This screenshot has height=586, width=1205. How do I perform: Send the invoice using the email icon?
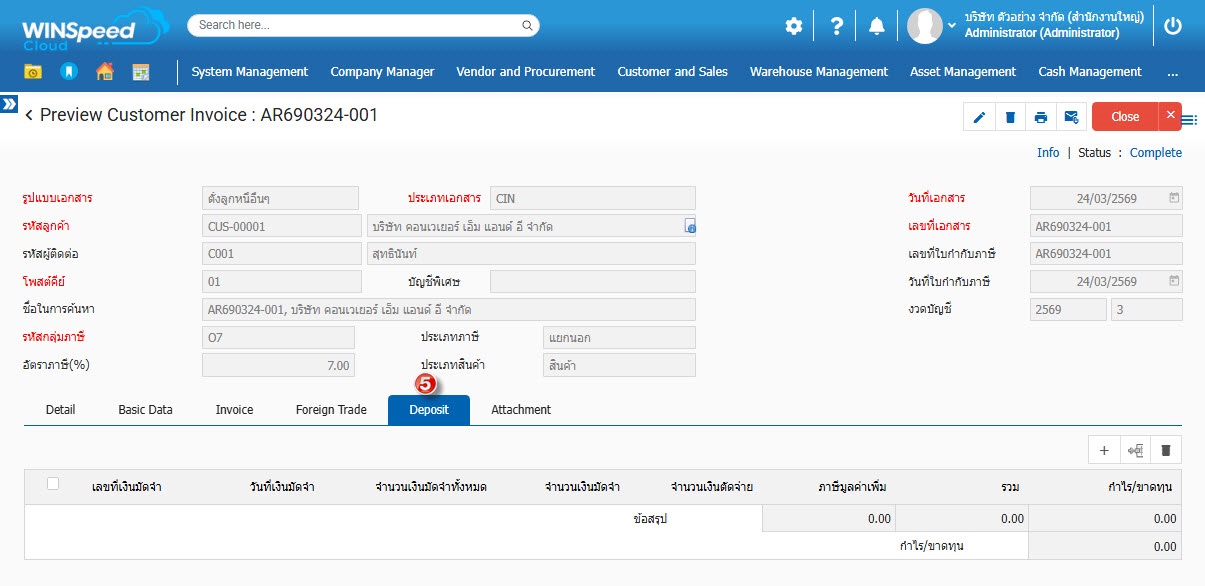click(x=1071, y=117)
